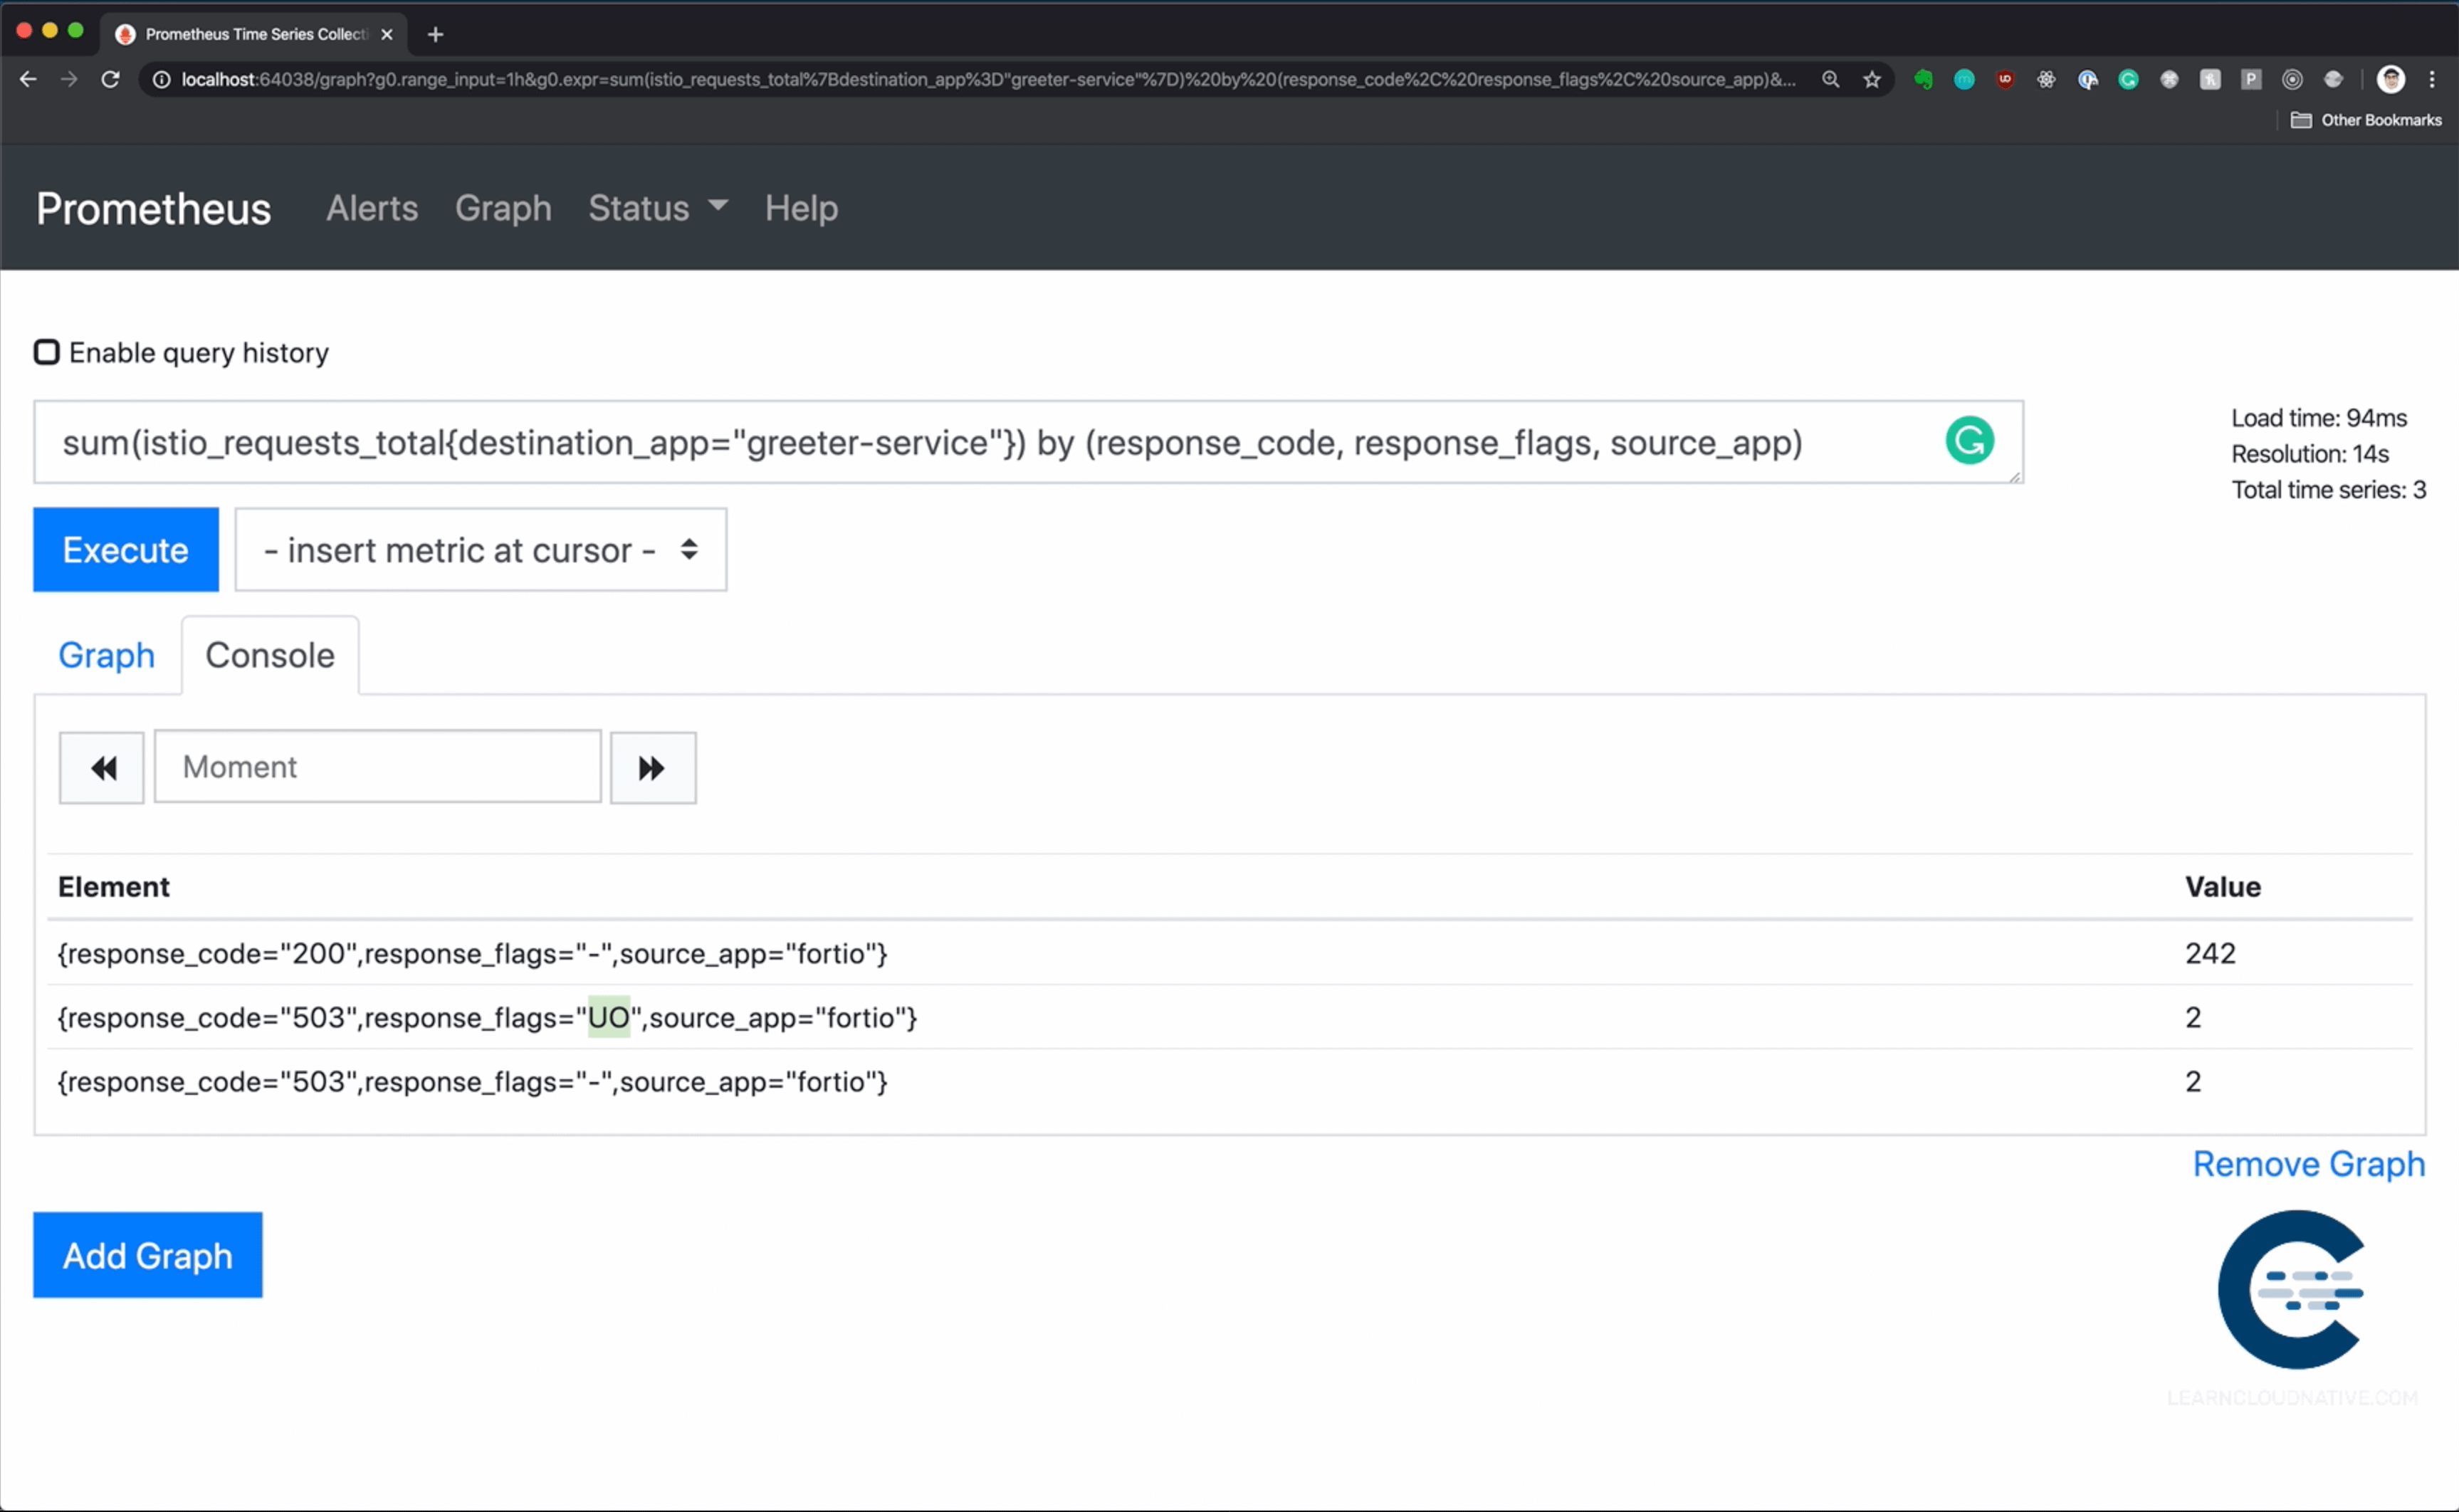Open the gray command-symbol extension
Screen dimensions: 2459x1512
[x=2169, y=79]
